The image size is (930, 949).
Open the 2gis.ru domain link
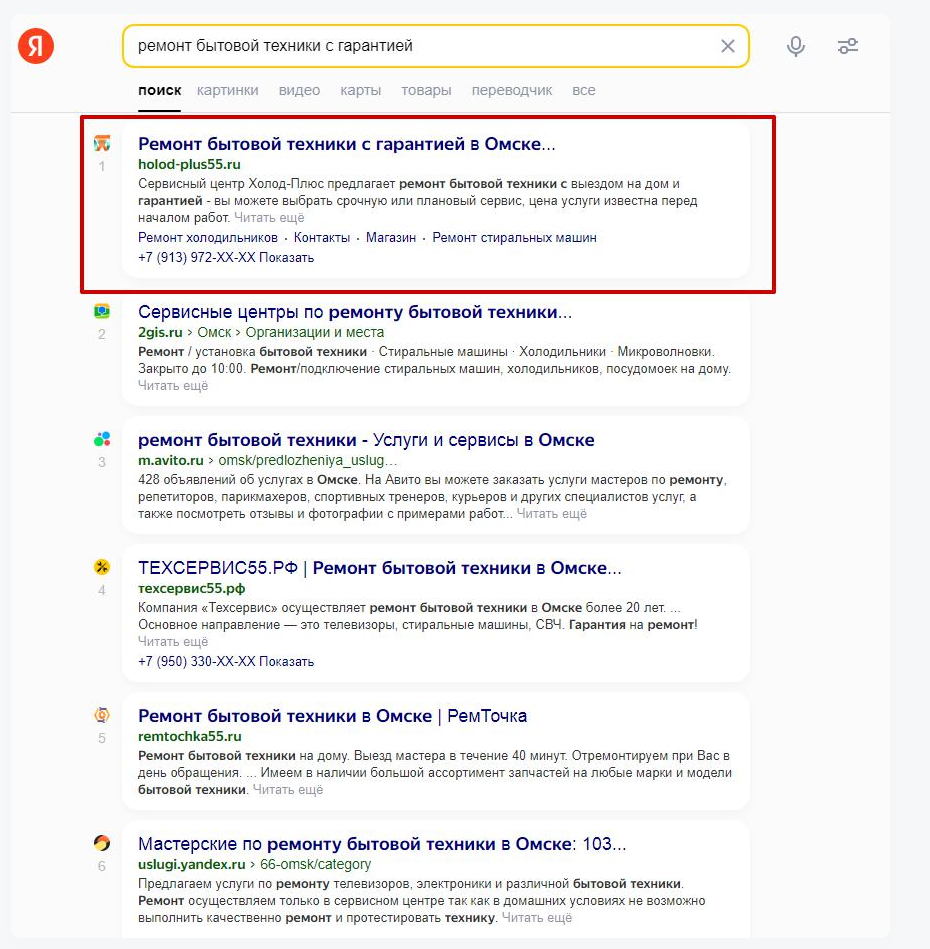pos(160,332)
